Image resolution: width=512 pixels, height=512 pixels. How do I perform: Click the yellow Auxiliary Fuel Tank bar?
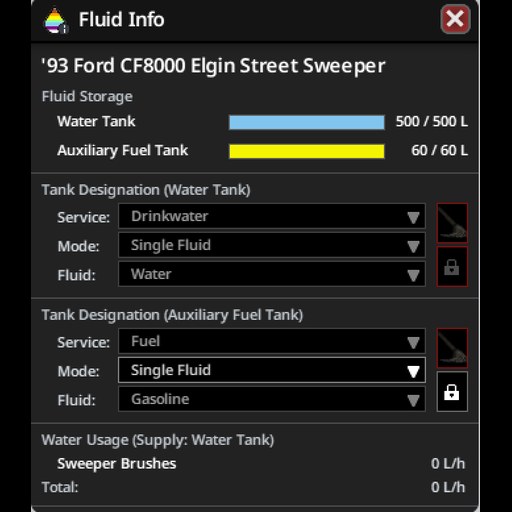(307, 151)
